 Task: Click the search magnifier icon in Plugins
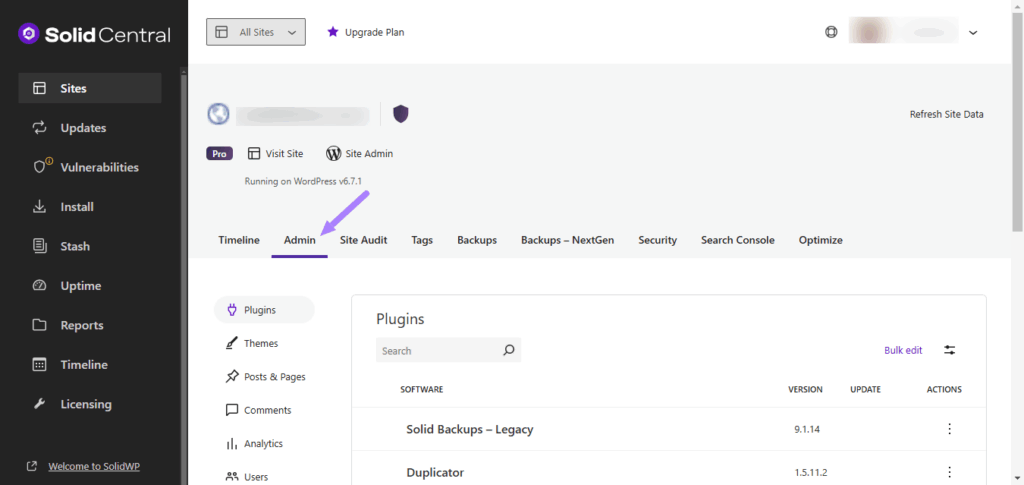pyautogui.click(x=508, y=351)
